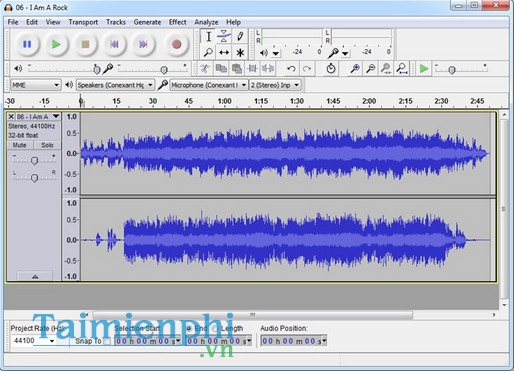514x371 pixels.
Task: Select the Multi-Tool asterisk mode
Action: [x=240, y=52]
